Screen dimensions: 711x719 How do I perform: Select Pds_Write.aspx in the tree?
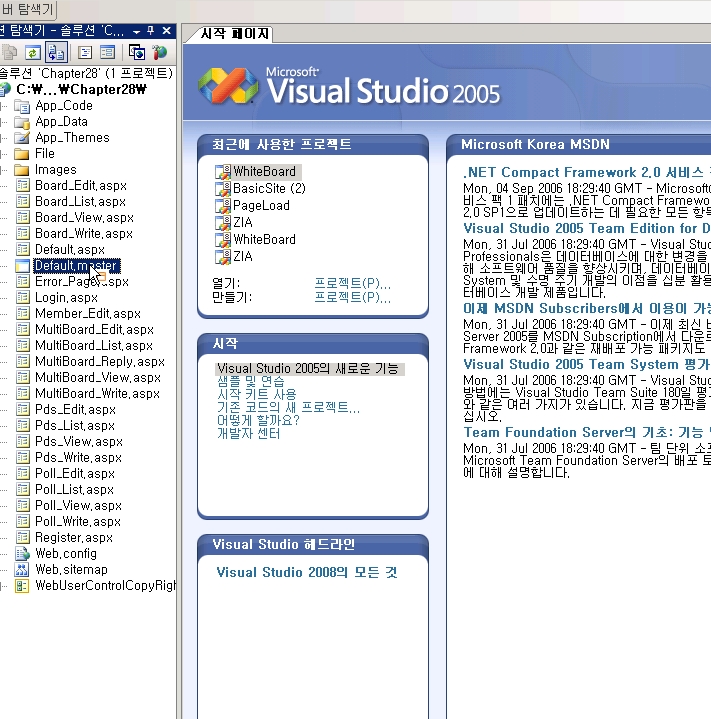[78, 458]
